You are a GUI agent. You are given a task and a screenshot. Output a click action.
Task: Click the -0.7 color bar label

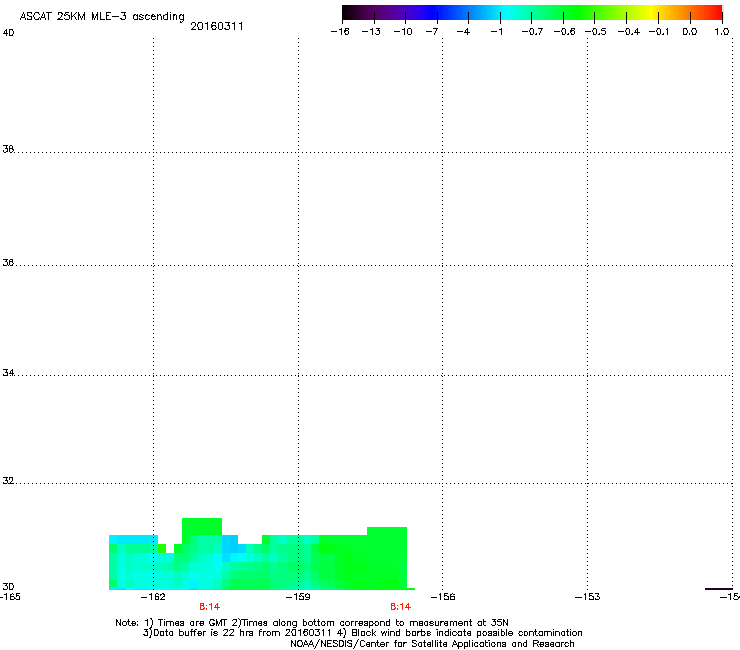point(532,32)
